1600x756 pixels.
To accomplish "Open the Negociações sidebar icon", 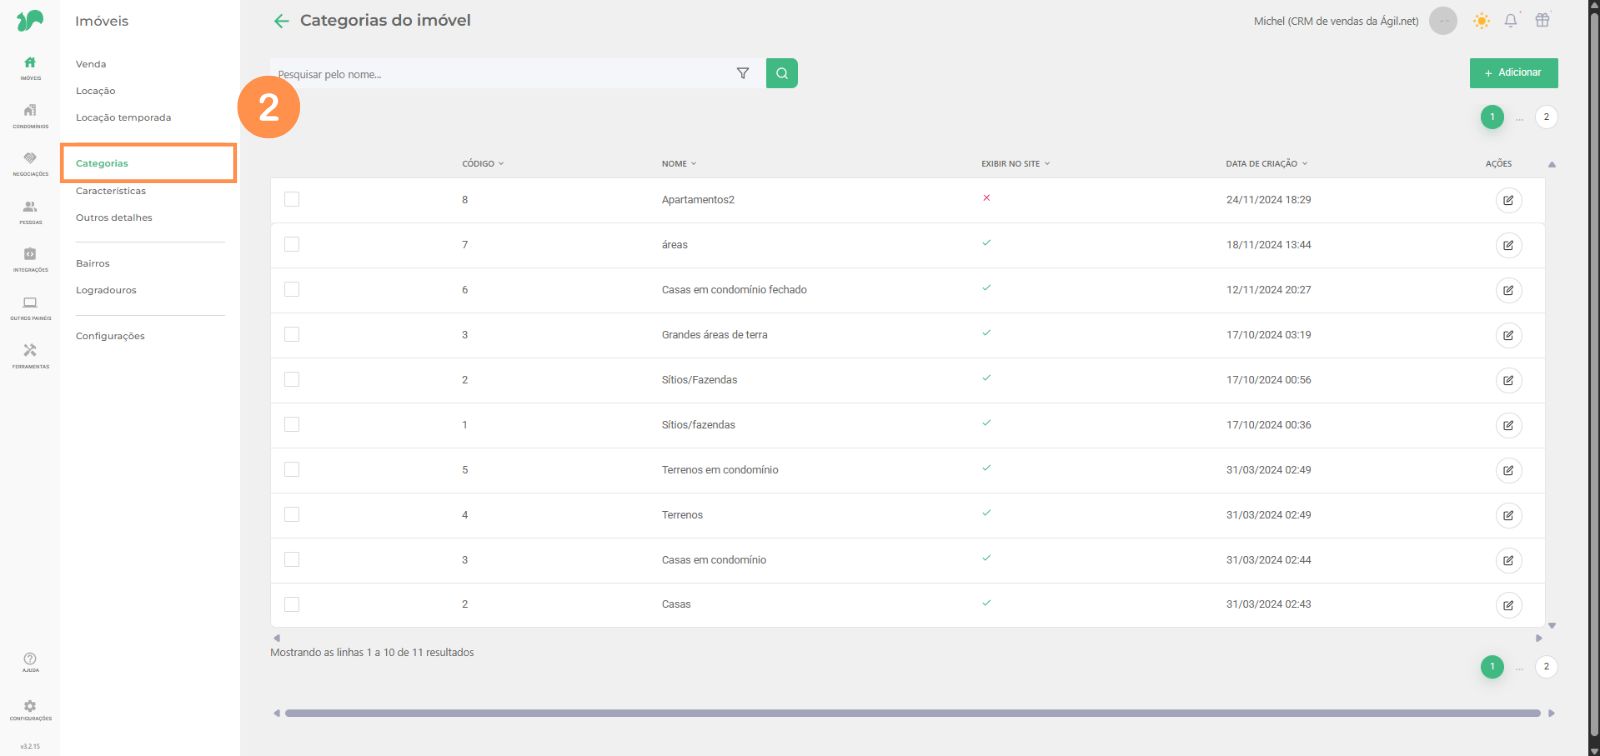I will pos(30,162).
